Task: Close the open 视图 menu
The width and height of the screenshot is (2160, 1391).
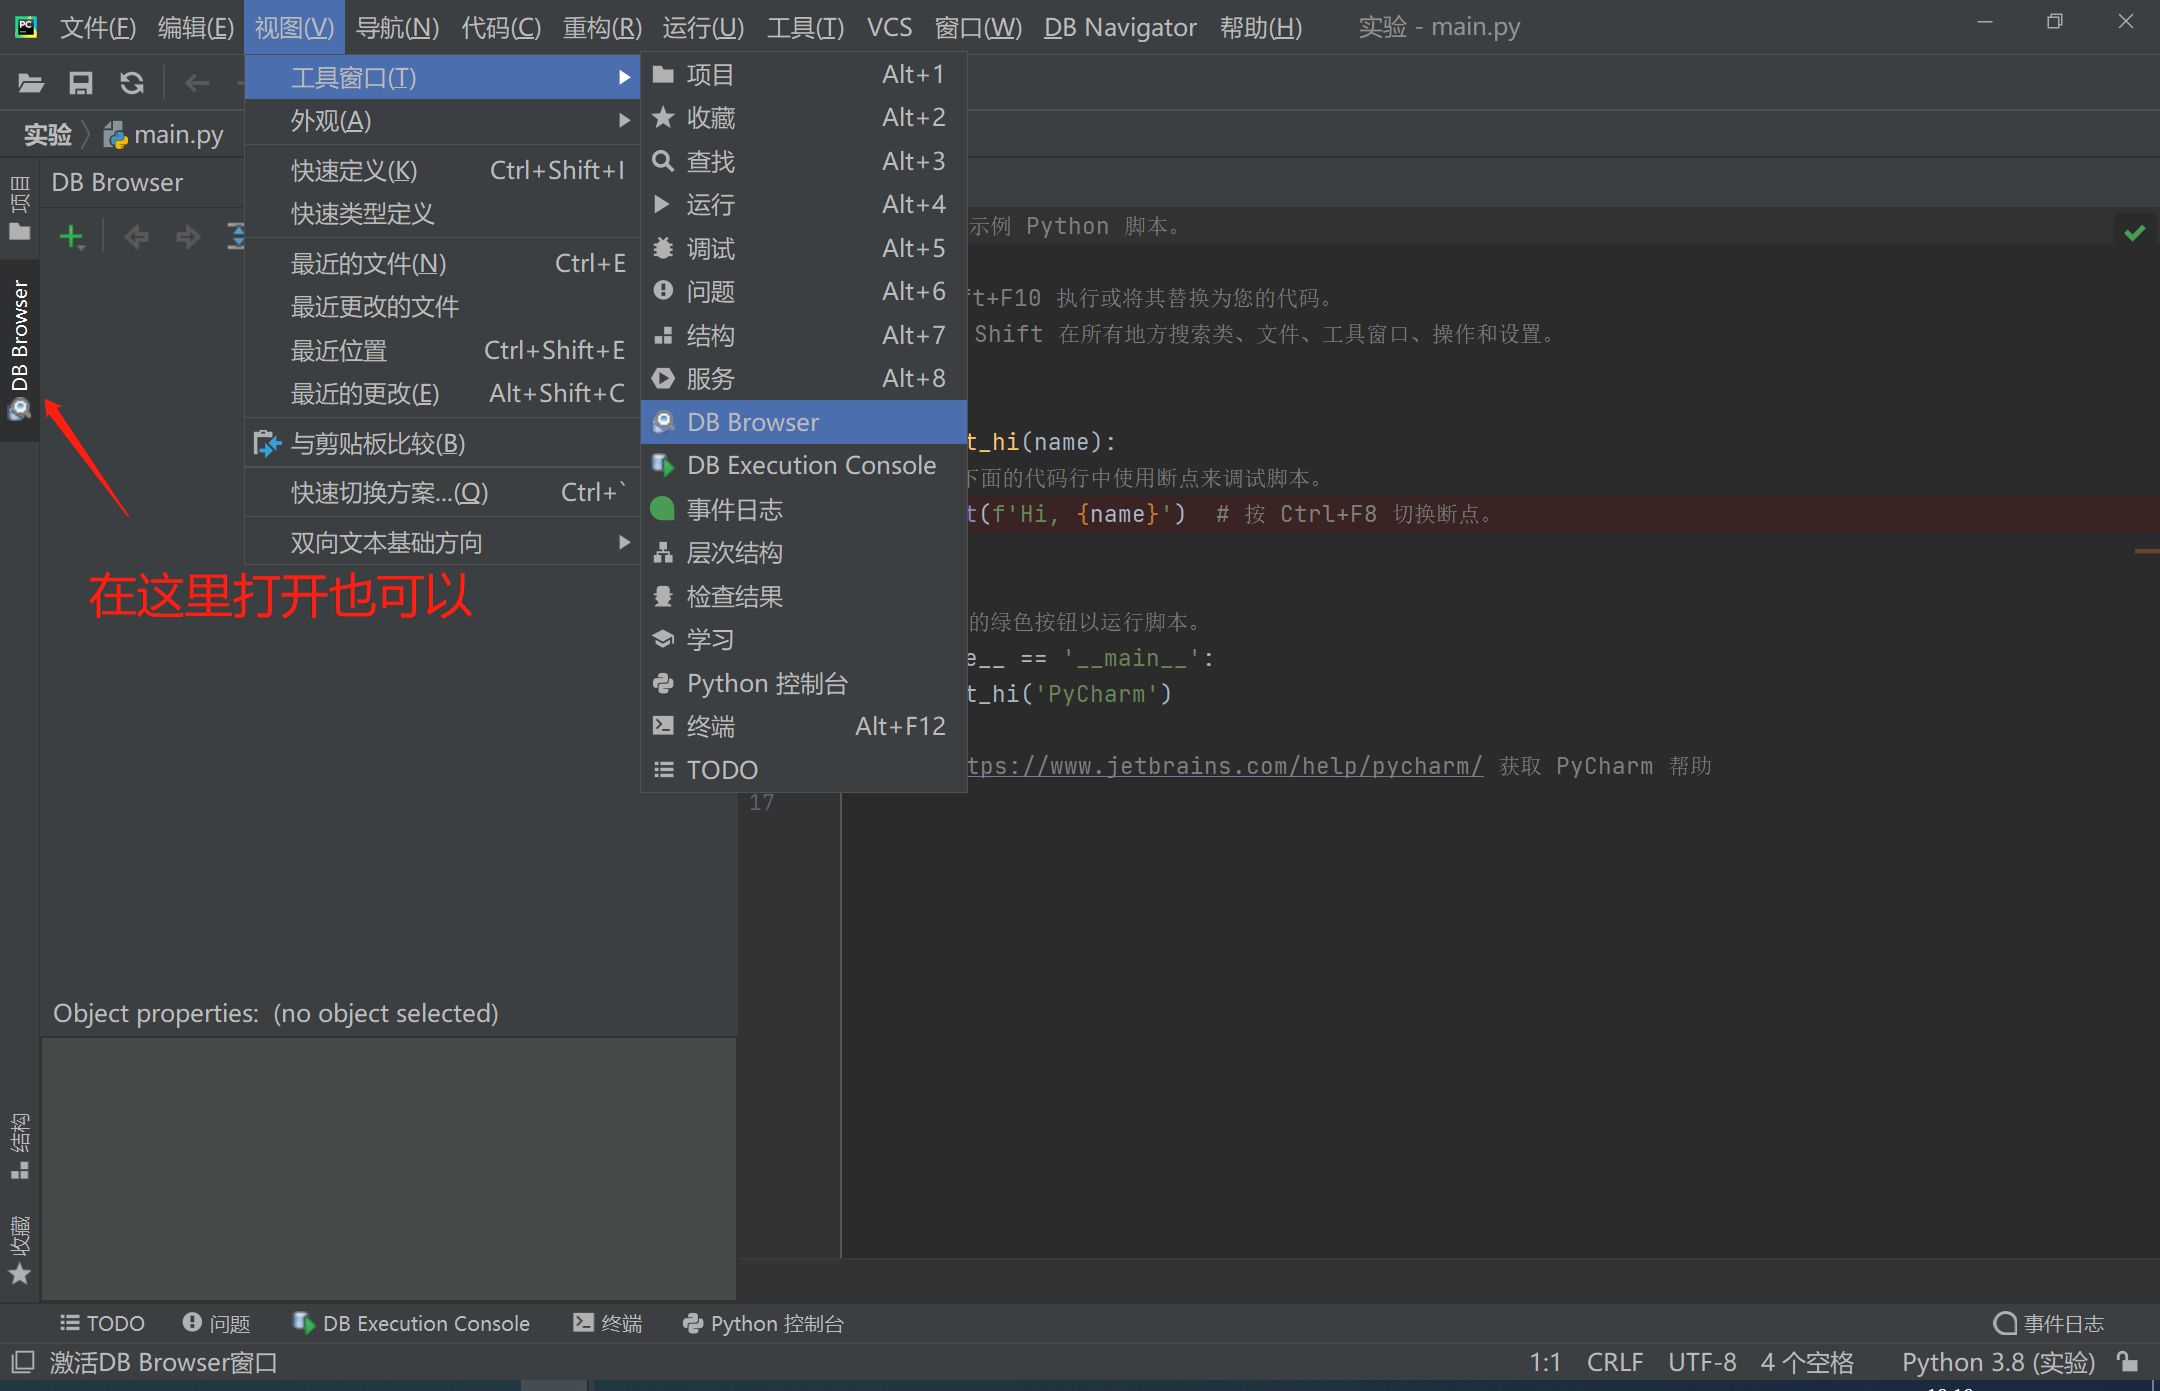Action: (x=294, y=27)
